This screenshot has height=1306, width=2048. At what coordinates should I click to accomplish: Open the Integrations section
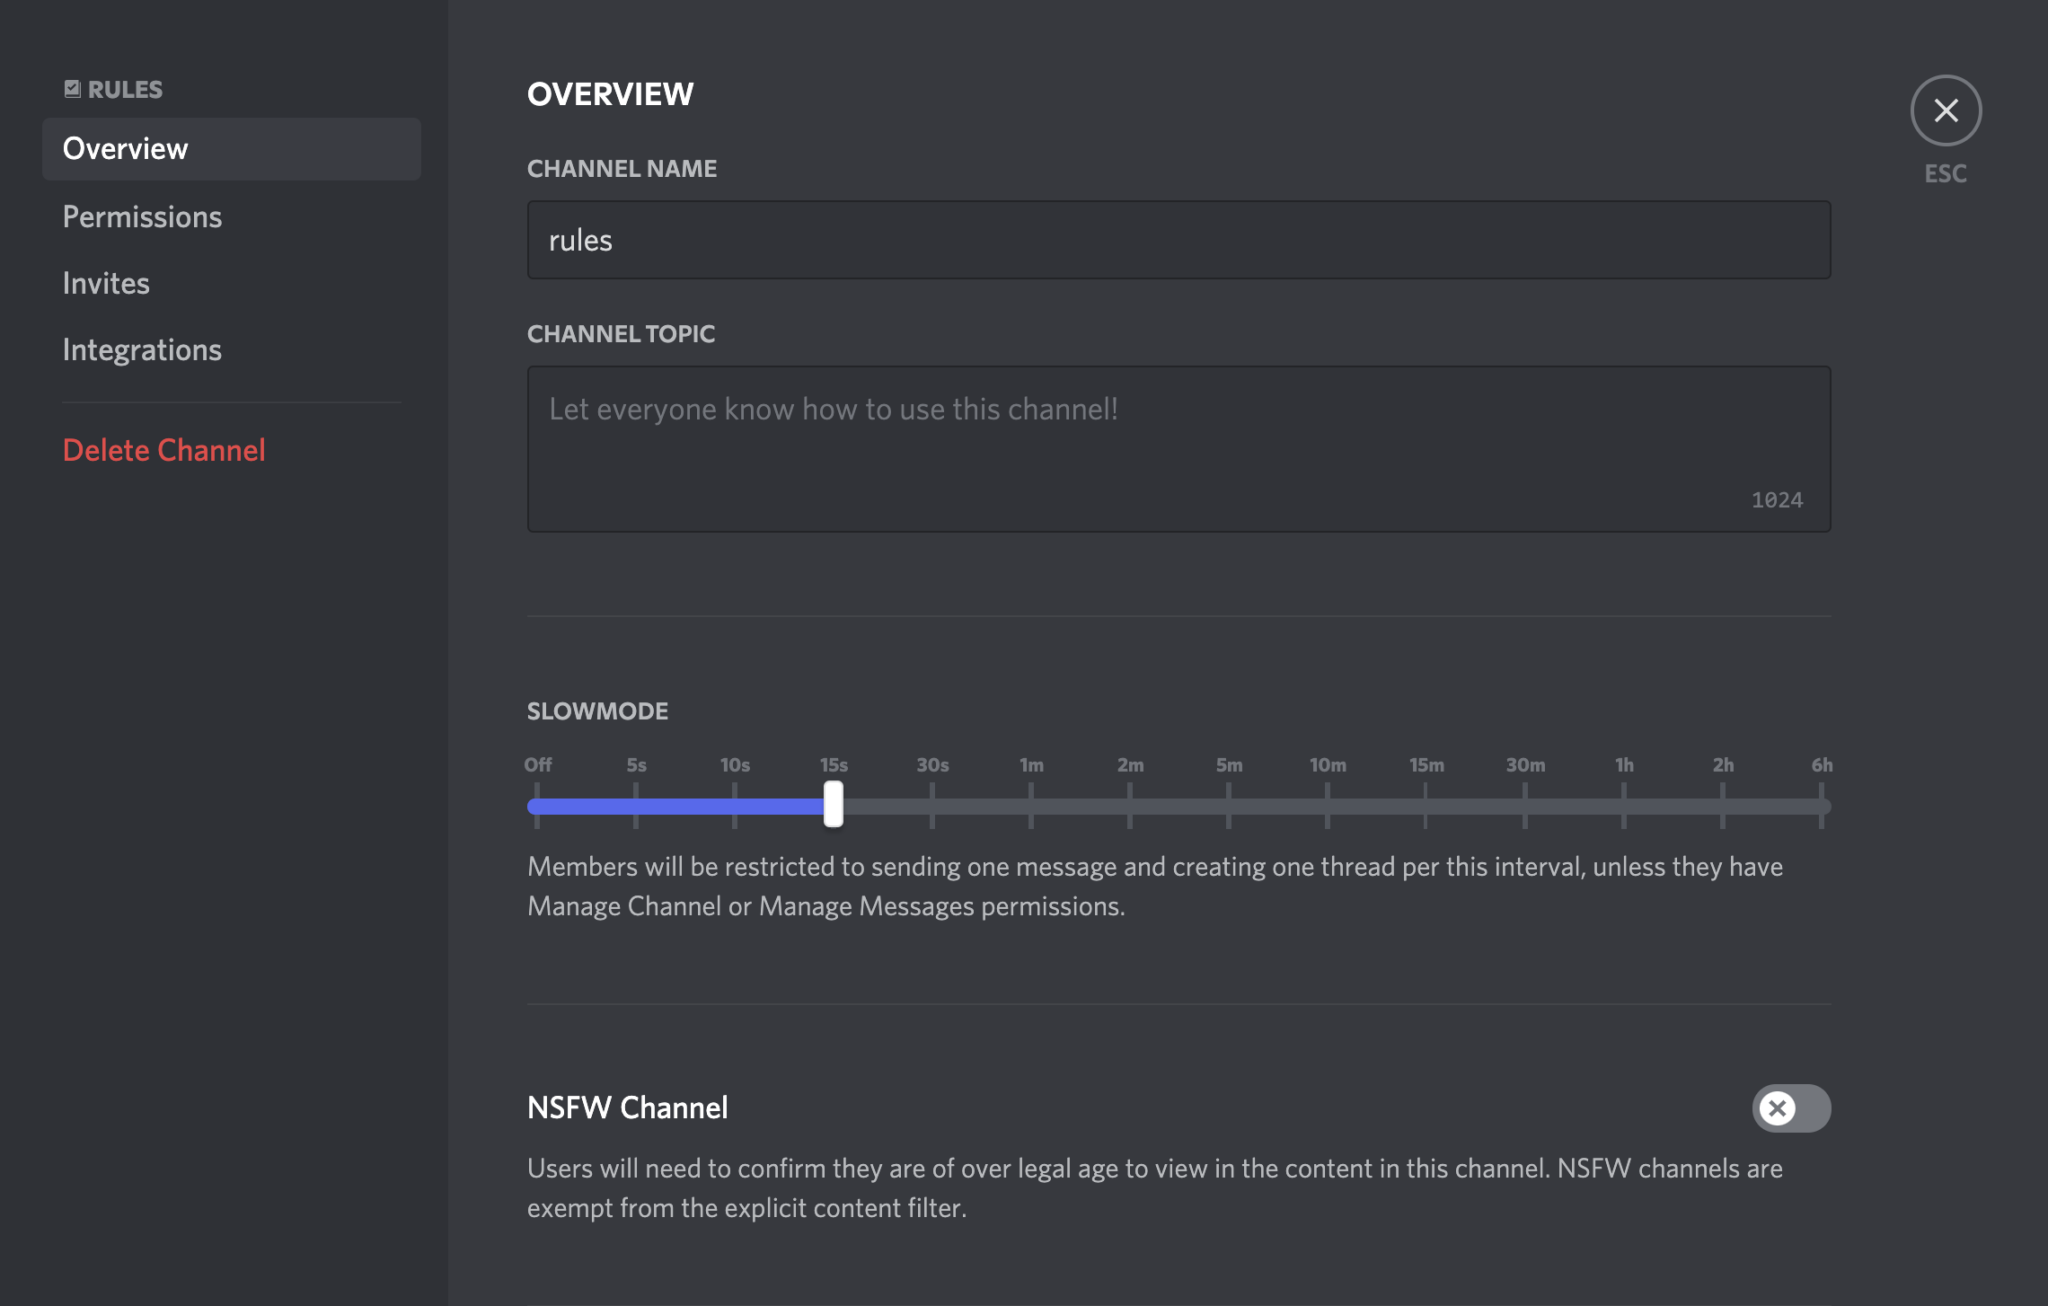click(x=142, y=349)
